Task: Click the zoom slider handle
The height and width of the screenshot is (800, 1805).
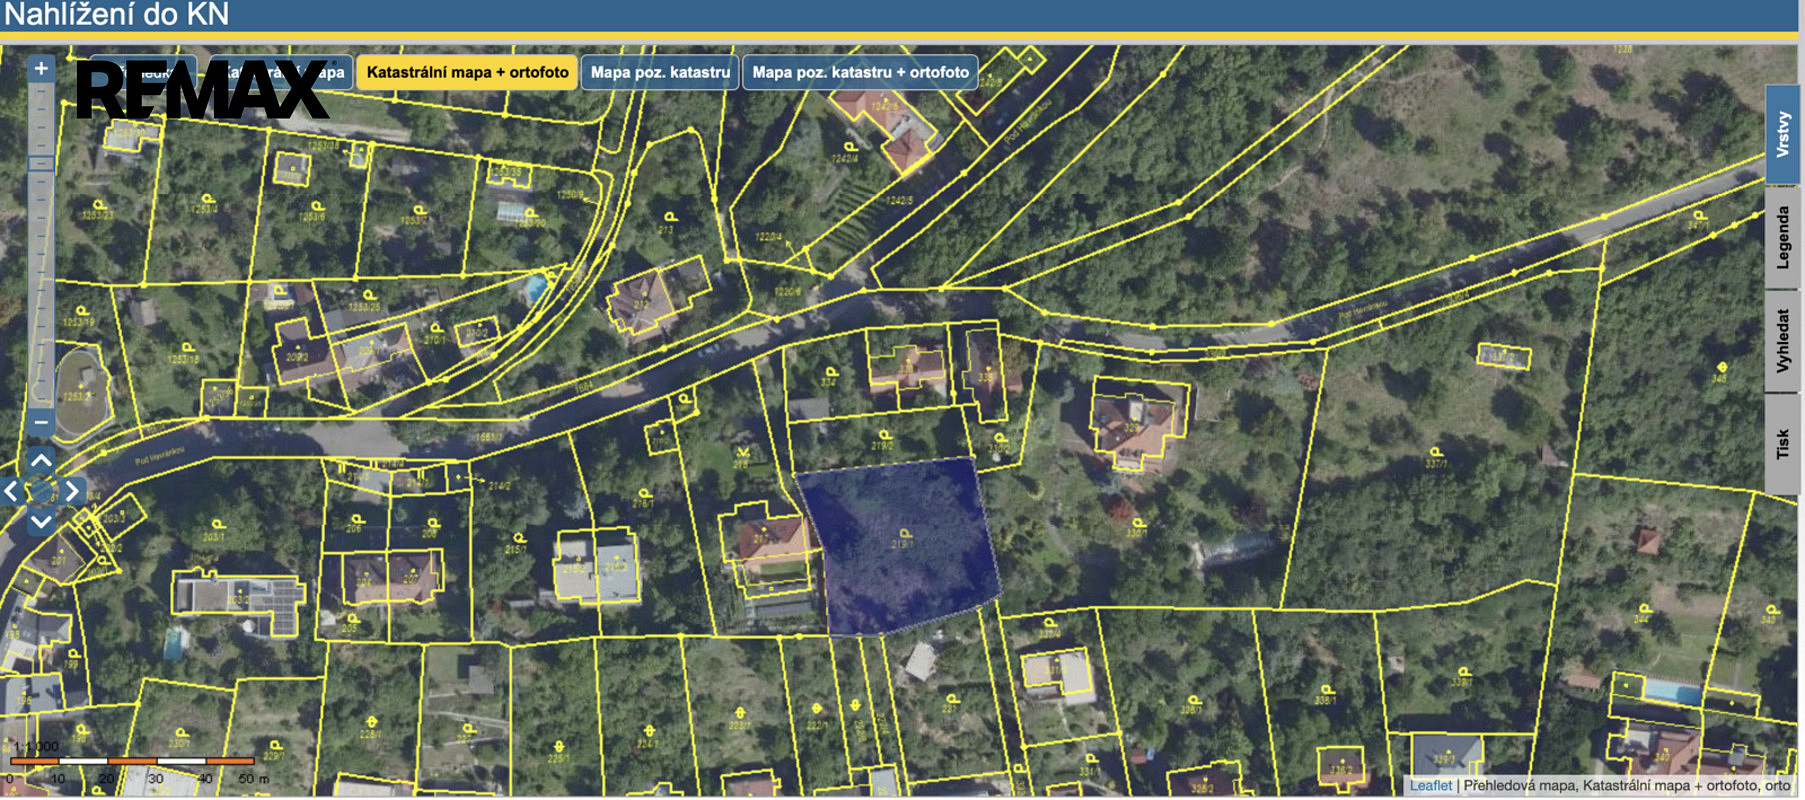Action: click(41, 163)
